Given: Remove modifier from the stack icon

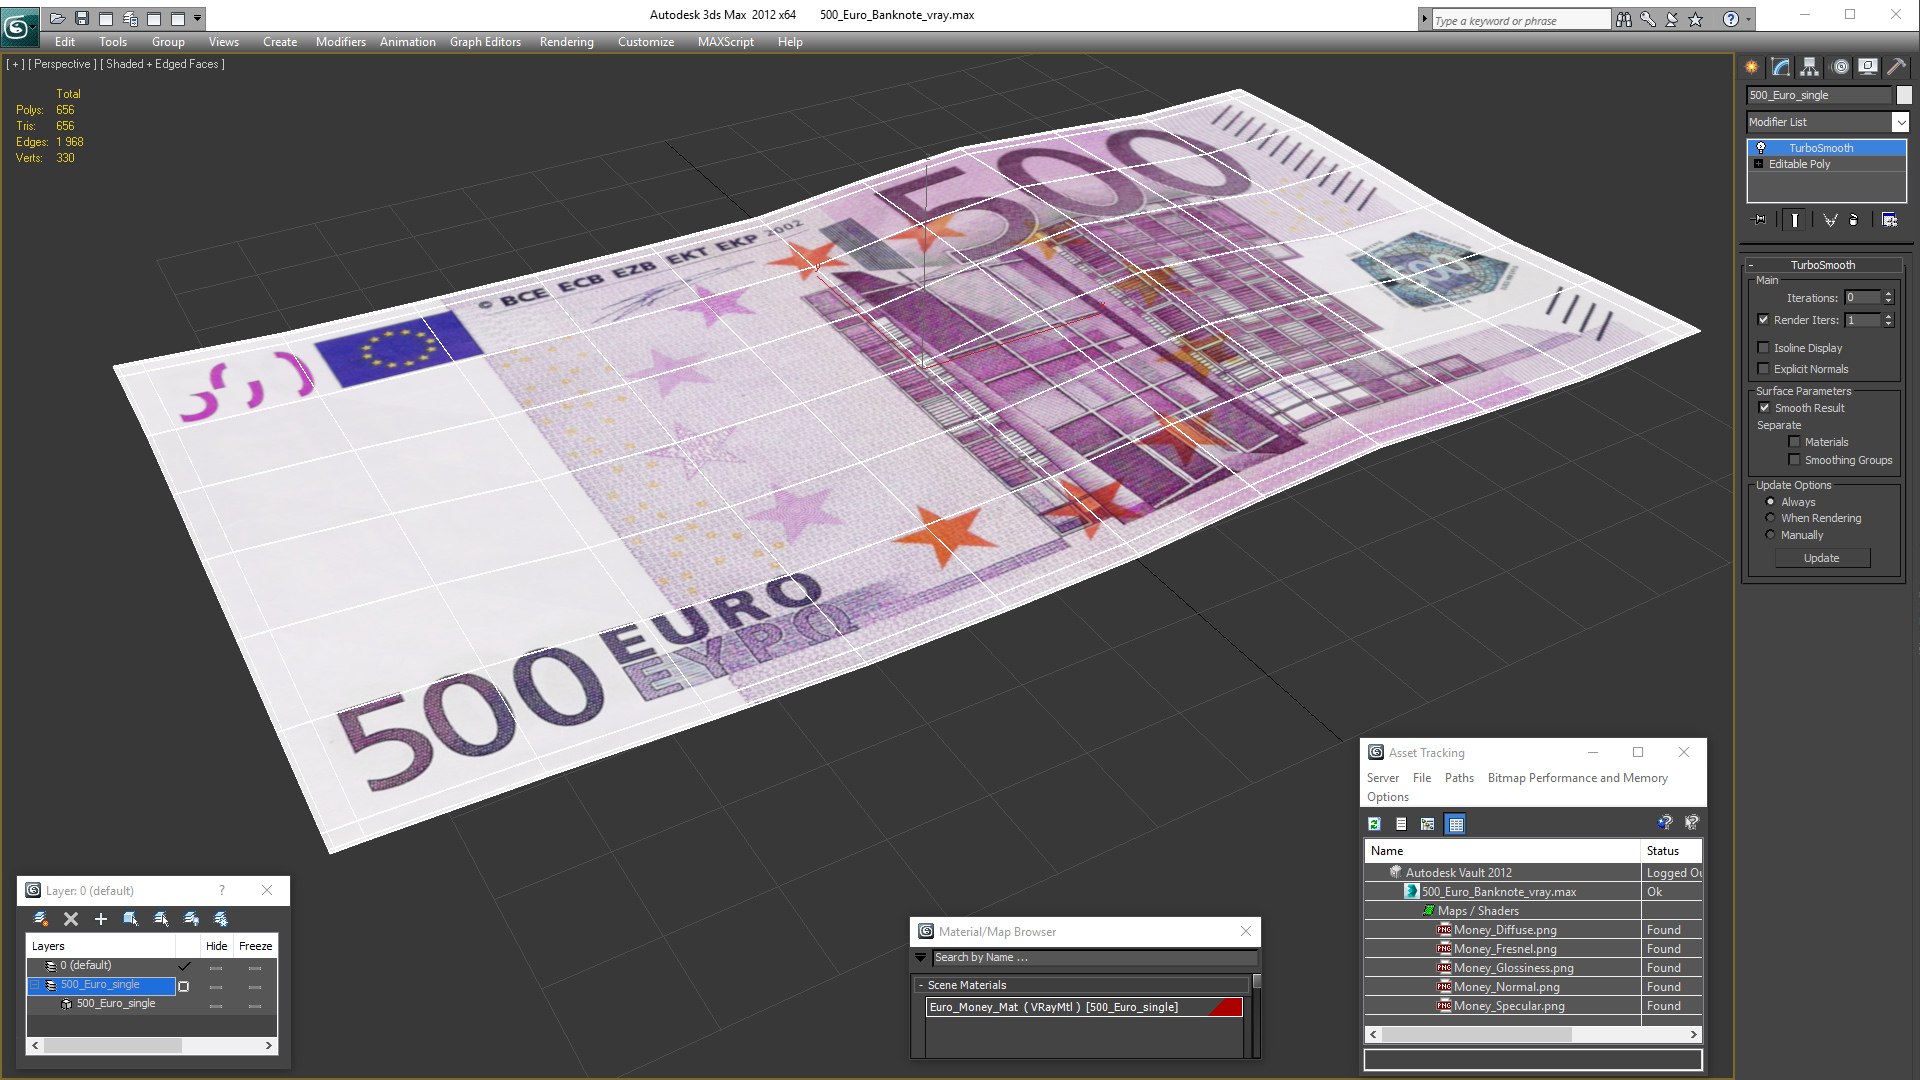Looking at the screenshot, I should (x=1854, y=220).
